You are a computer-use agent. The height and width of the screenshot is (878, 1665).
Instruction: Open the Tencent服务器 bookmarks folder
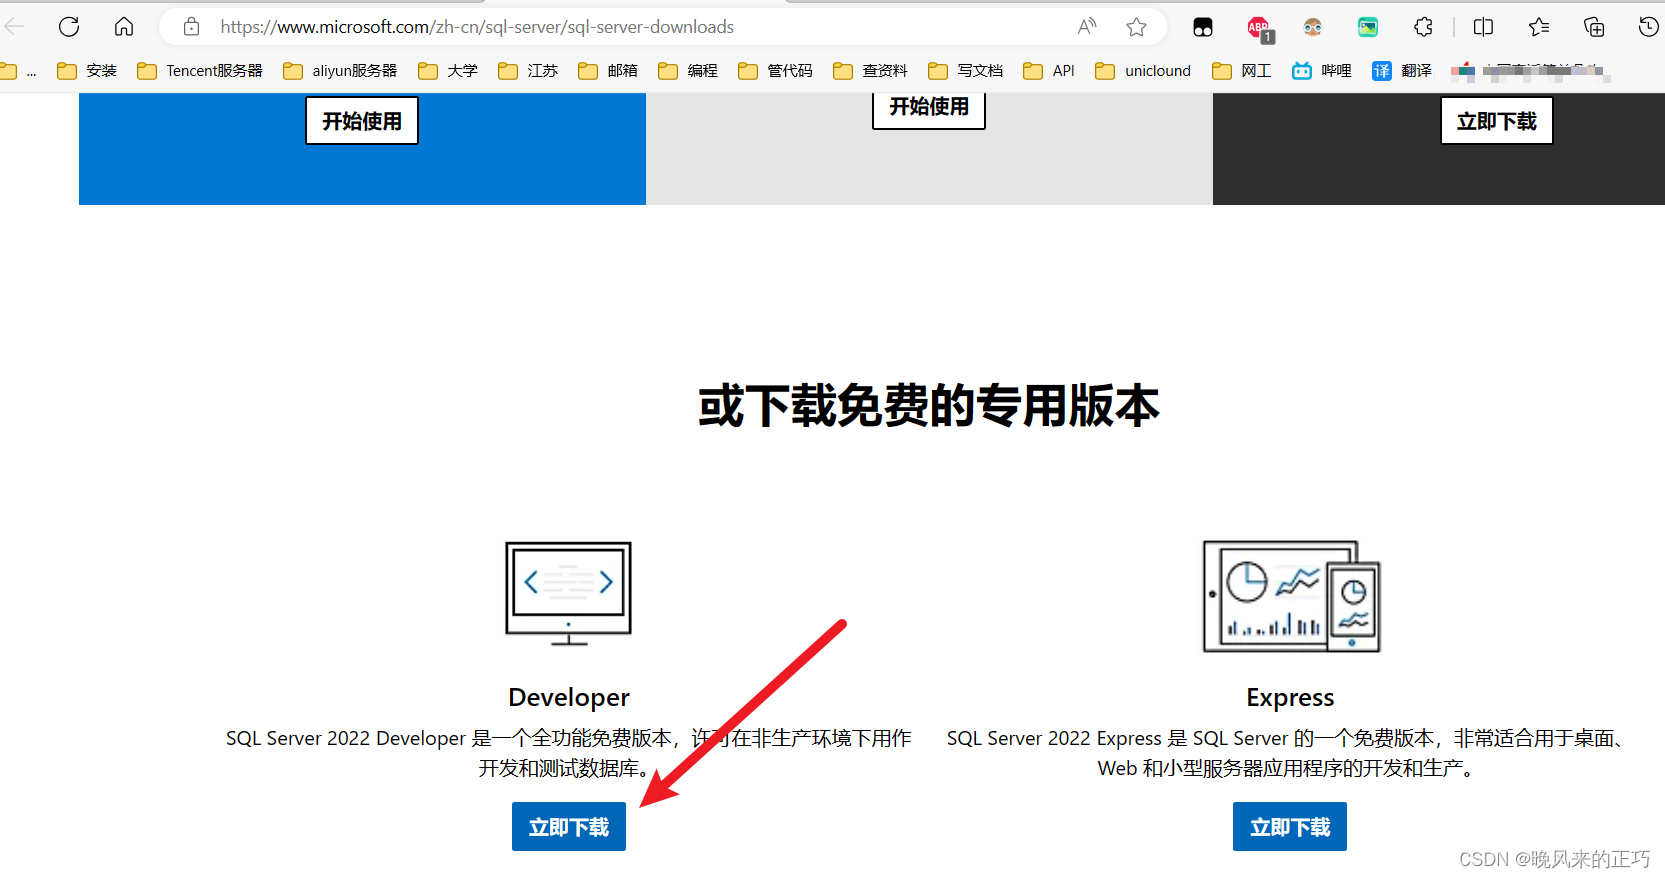[x=200, y=71]
